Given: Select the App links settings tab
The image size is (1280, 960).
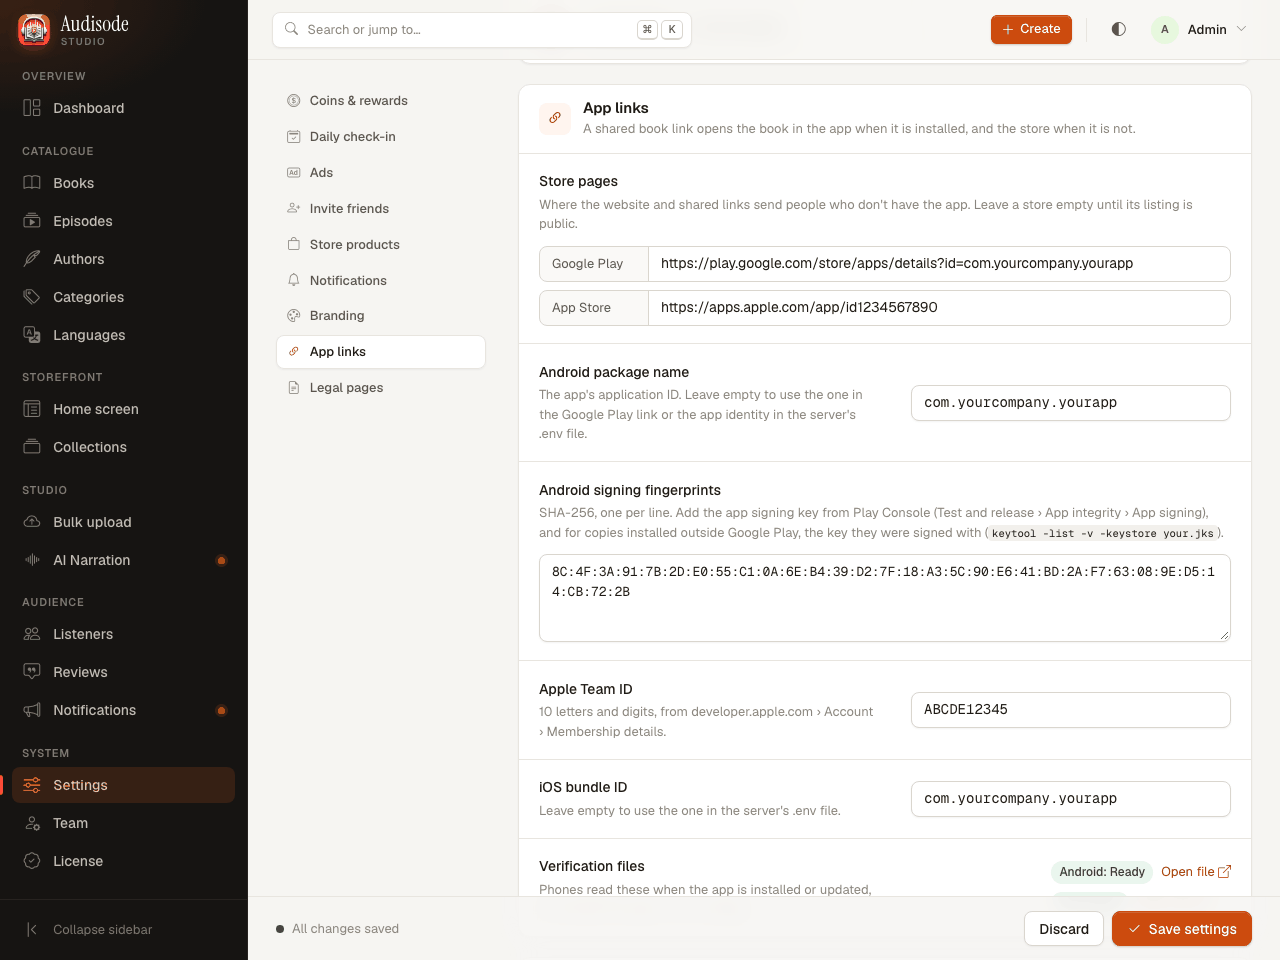Looking at the screenshot, I should point(381,352).
